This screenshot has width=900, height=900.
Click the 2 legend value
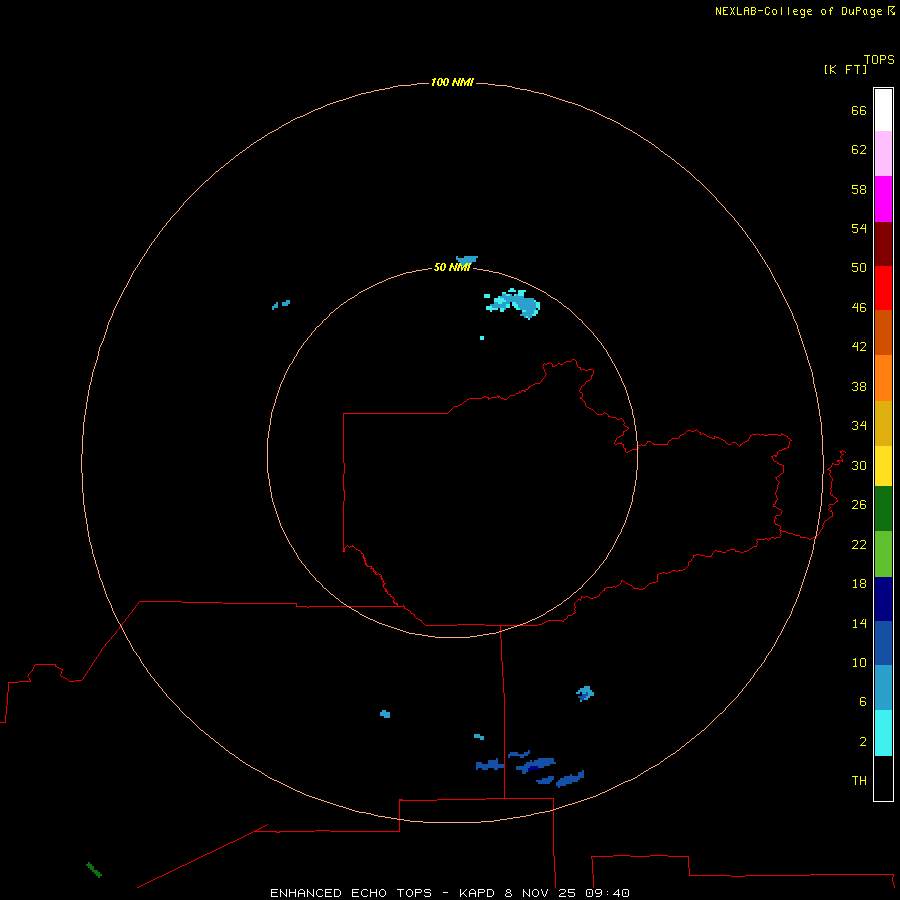click(x=863, y=741)
